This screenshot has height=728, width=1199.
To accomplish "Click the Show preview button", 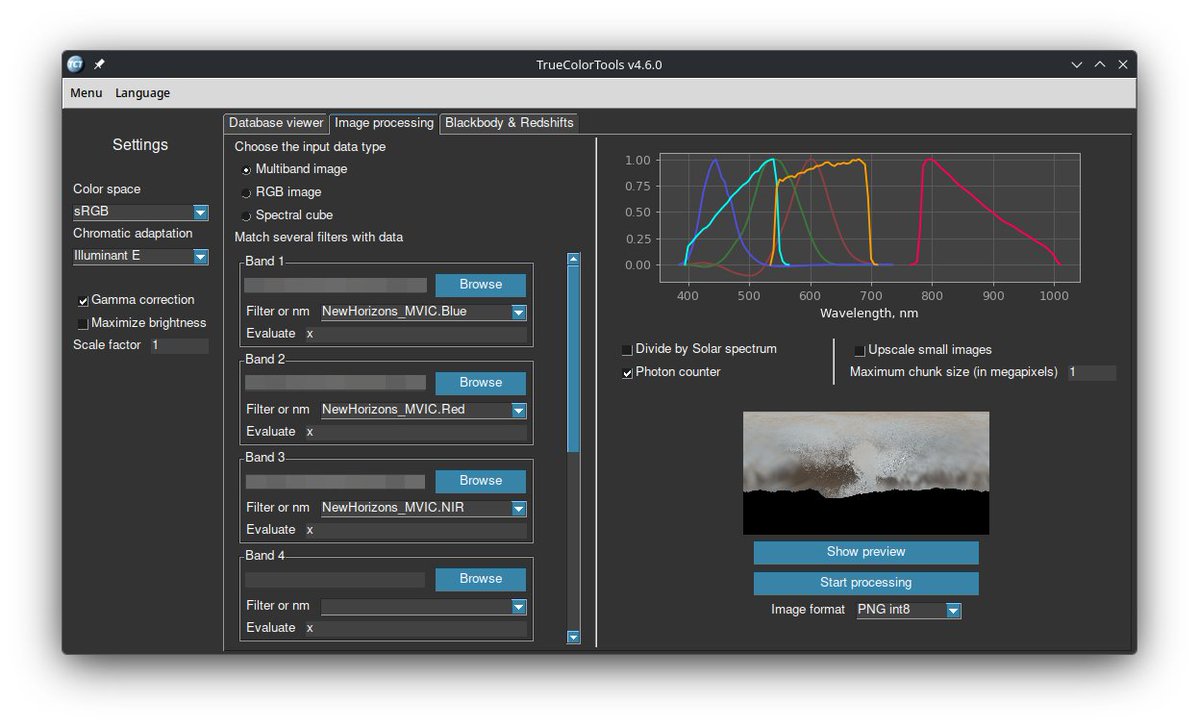I will 866,552.
